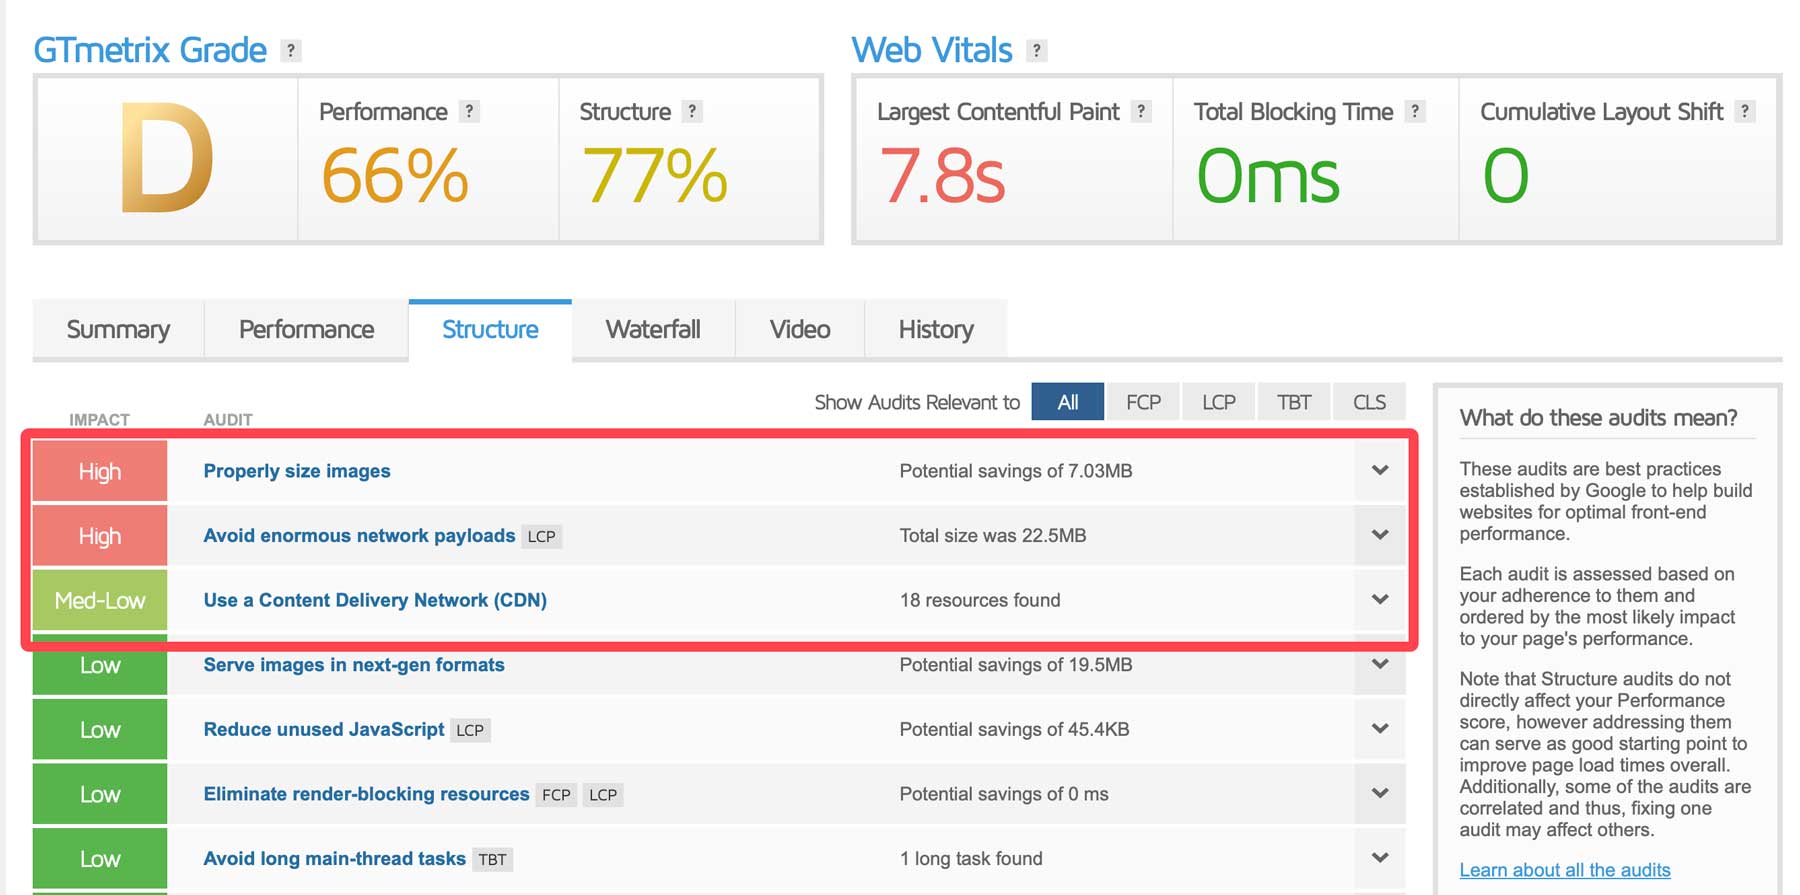
Task: Open the History tab
Action: pos(935,330)
